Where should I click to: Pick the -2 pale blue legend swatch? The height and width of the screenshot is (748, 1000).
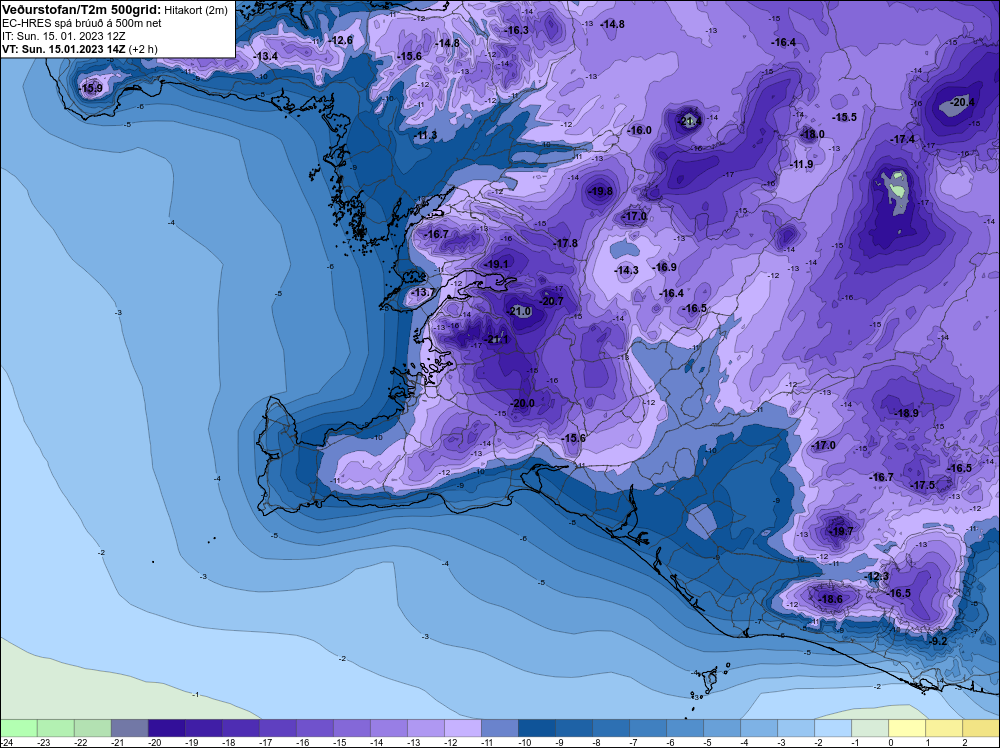832,728
